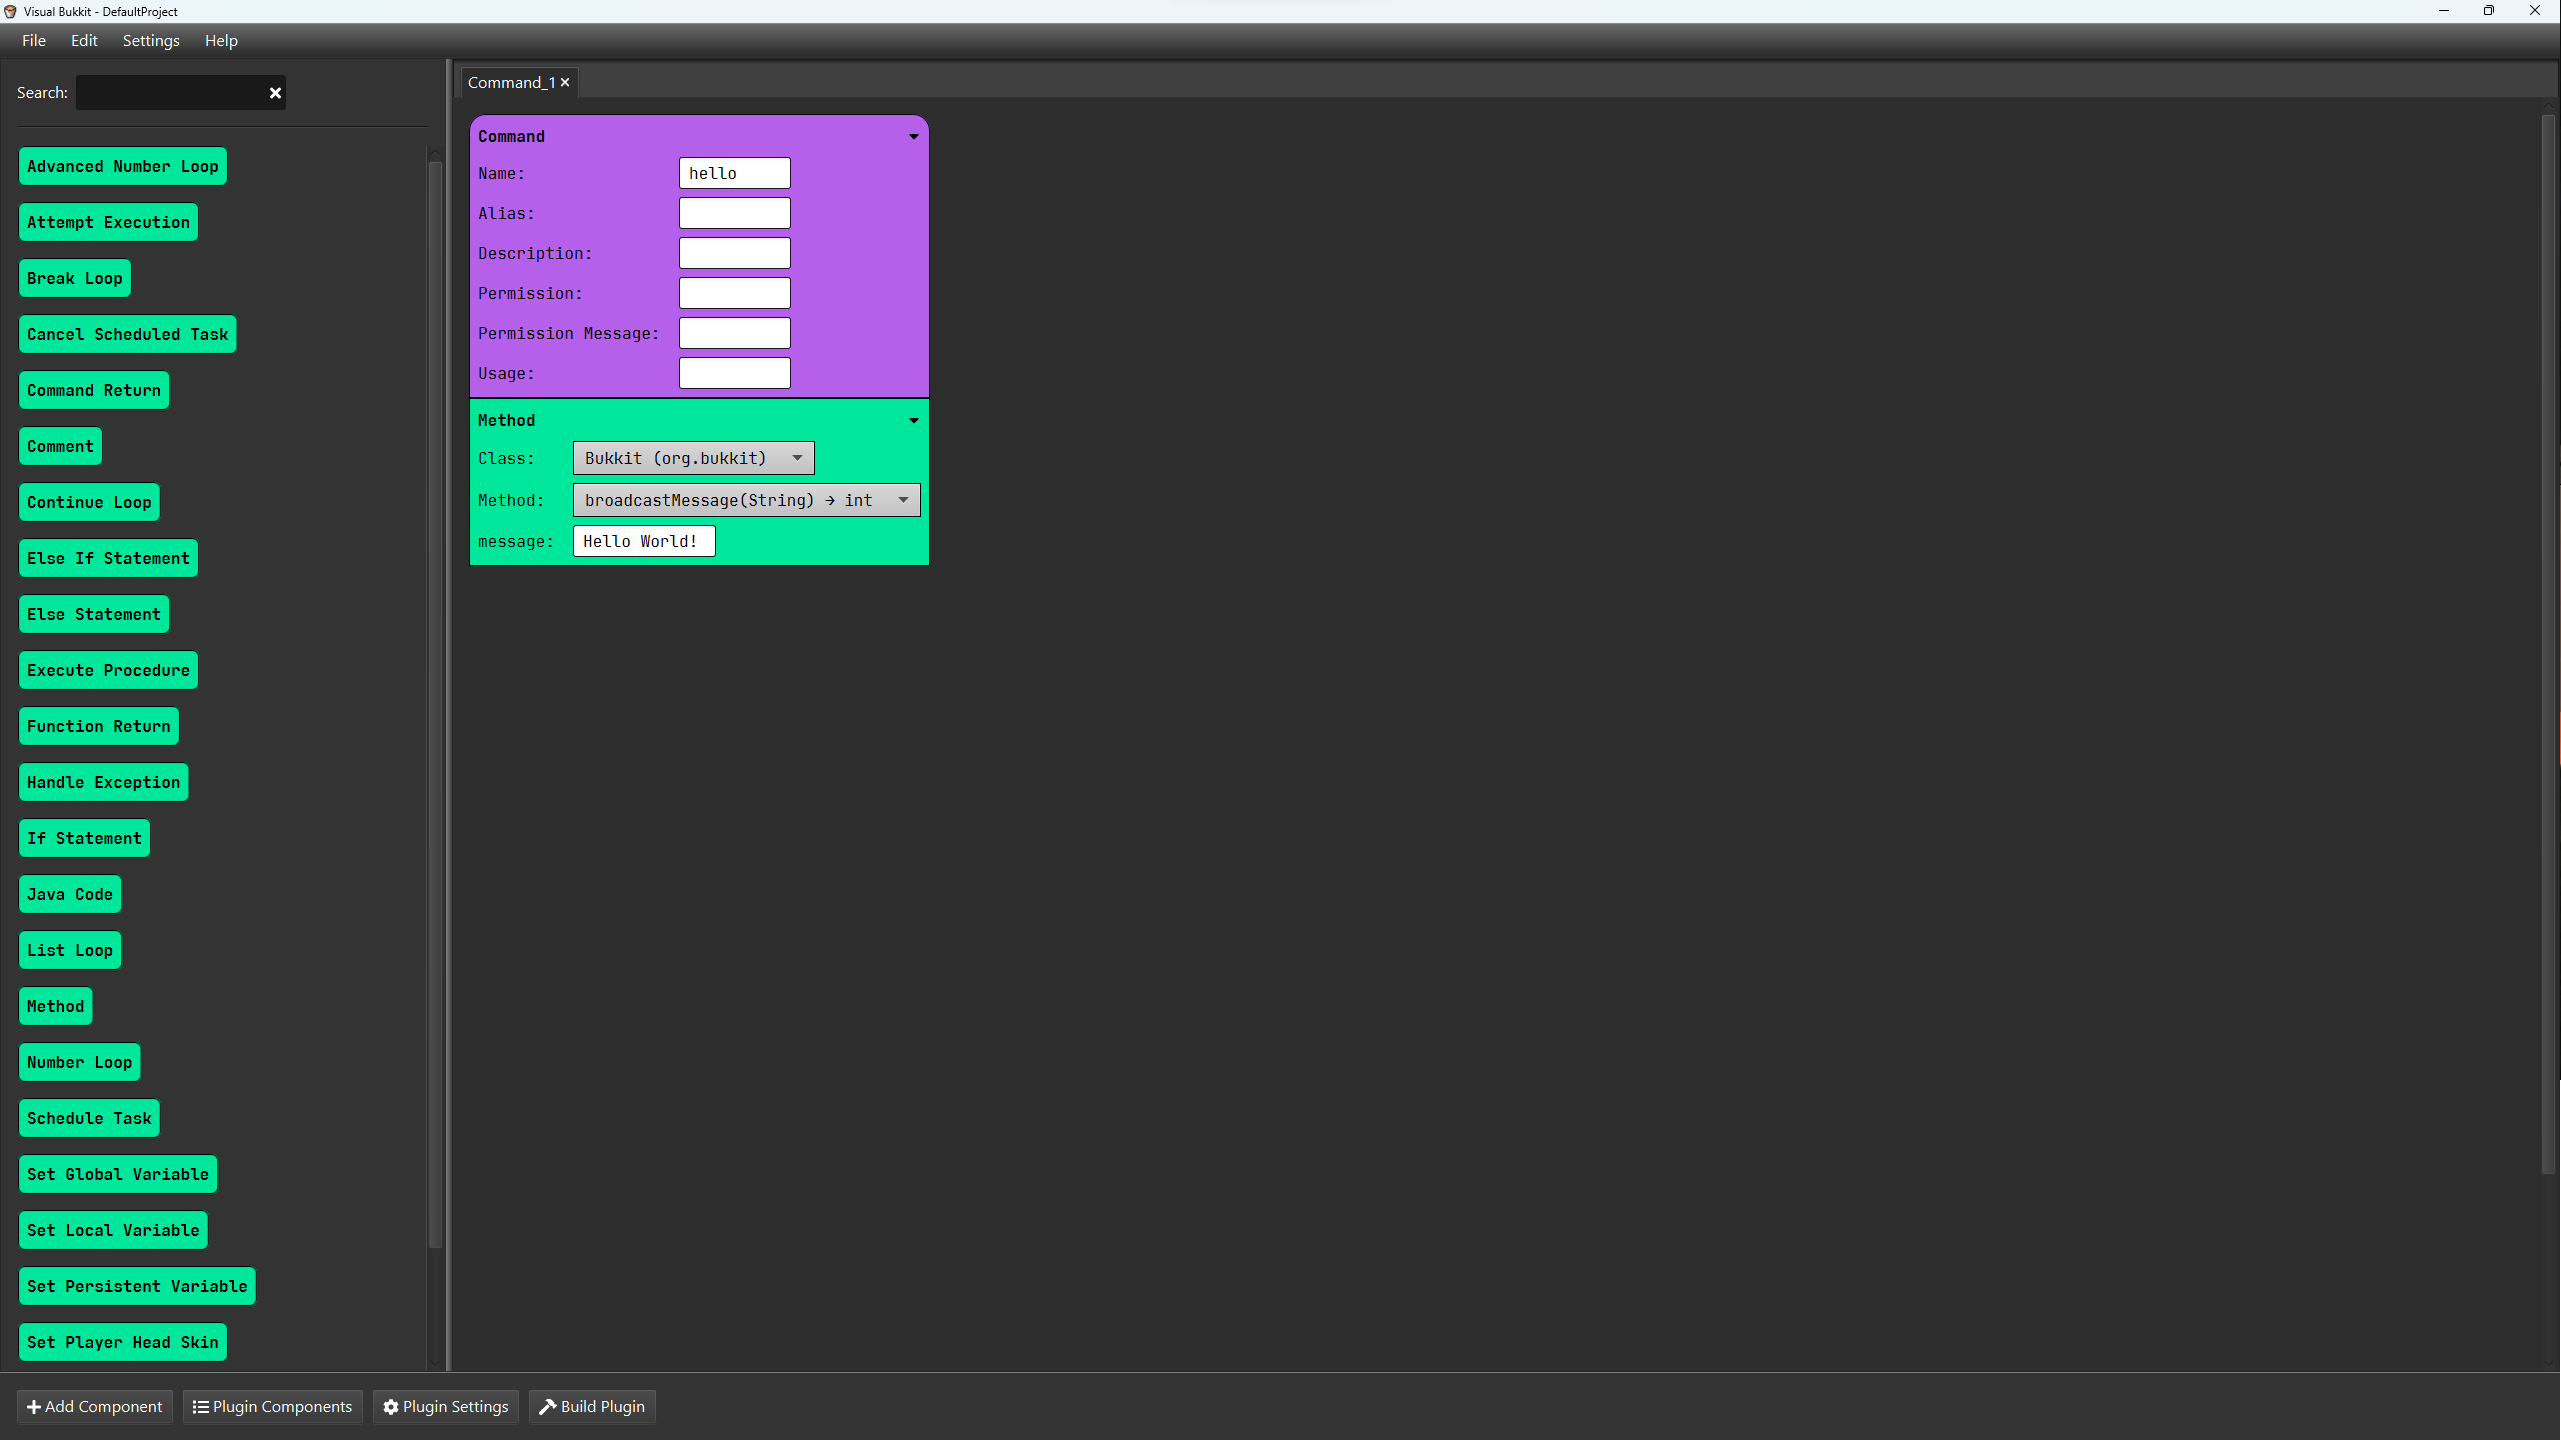
Task: Clear the search field with X icon
Action: (x=275, y=93)
